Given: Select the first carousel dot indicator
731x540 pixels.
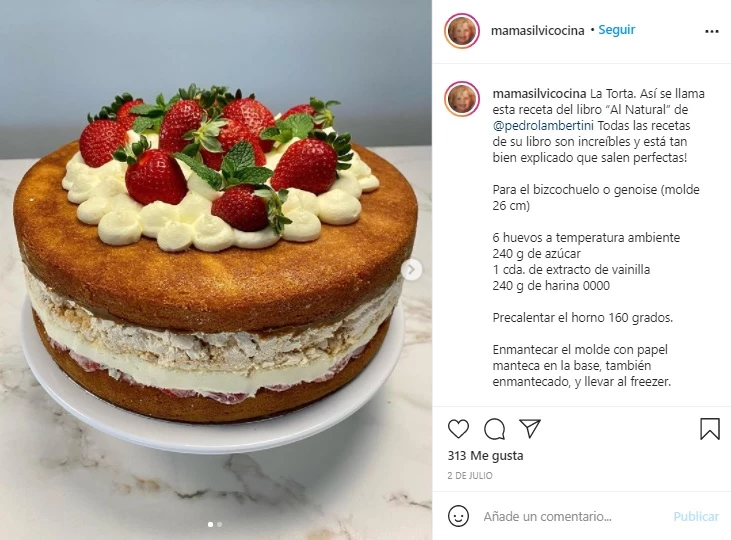Looking at the screenshot, I should tap(210, 525).
